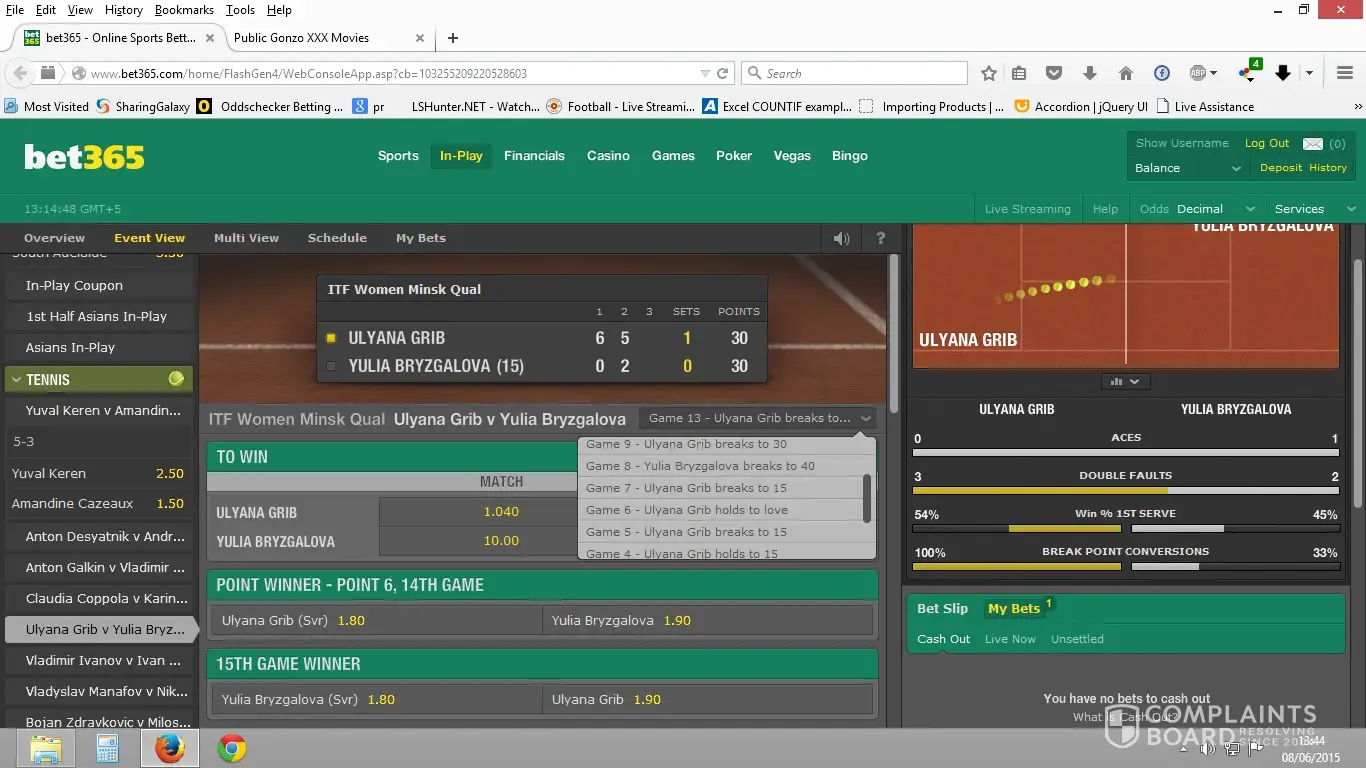The image size is (1366, 768).
Task: Click the Pocket save icon
Action: tap(1053, 73)
